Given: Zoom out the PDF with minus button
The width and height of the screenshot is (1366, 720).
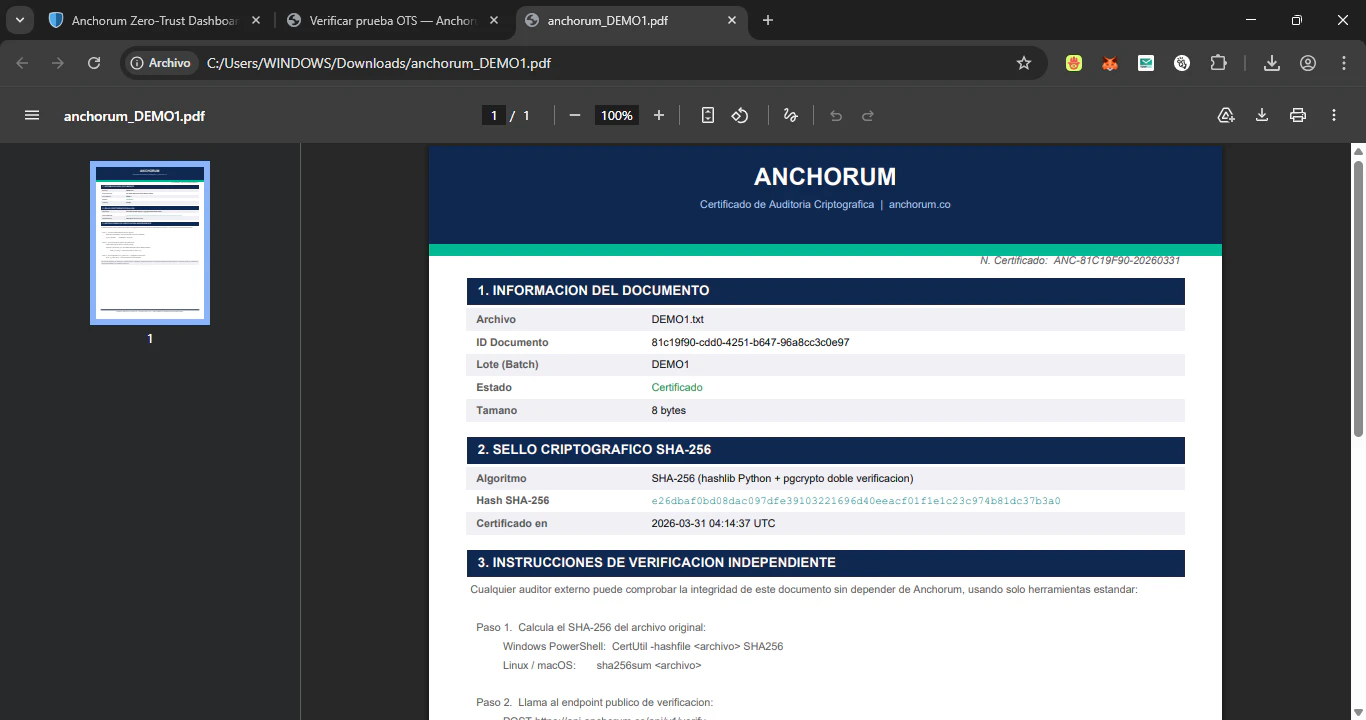Looking at the screenshot, I should (575, 115).
